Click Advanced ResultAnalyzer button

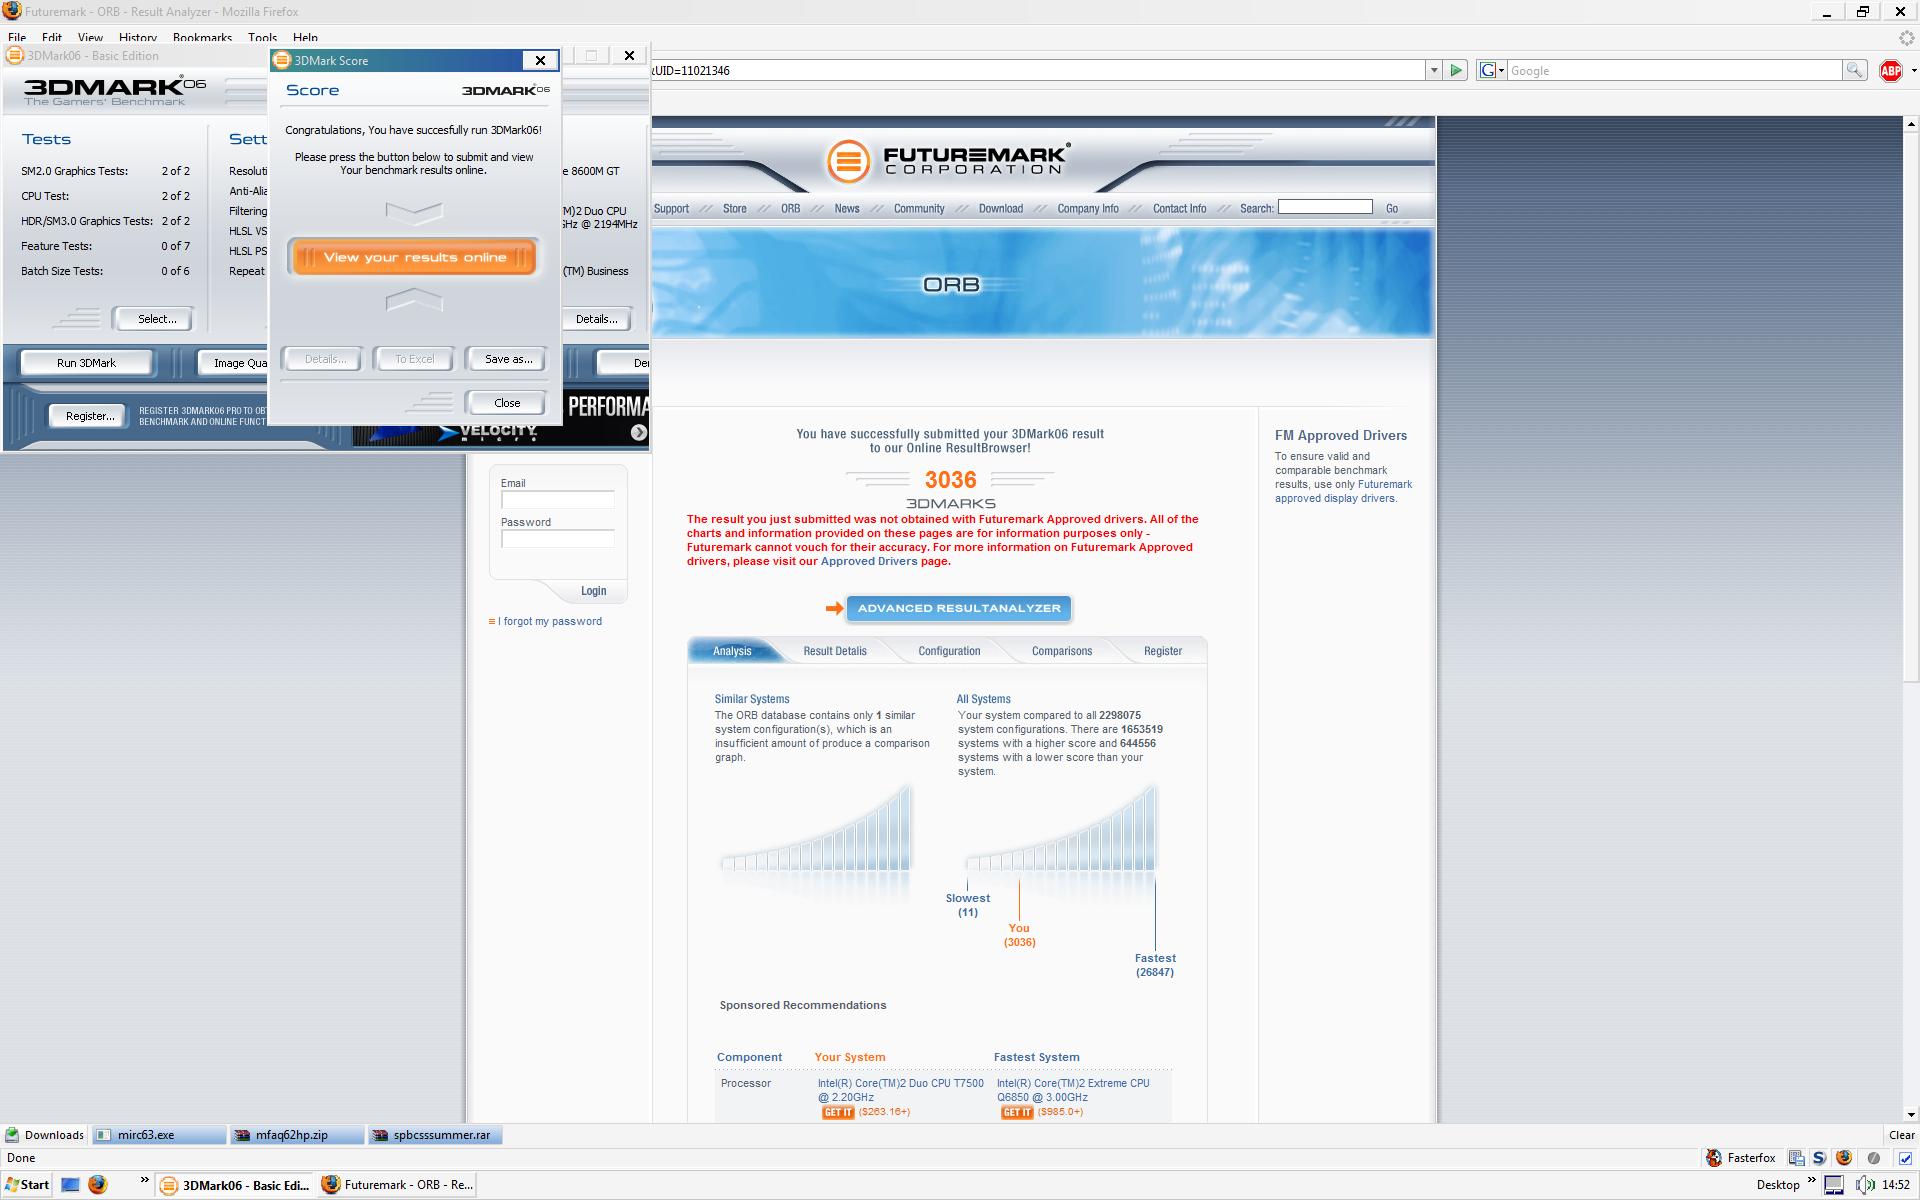point(958,608)
